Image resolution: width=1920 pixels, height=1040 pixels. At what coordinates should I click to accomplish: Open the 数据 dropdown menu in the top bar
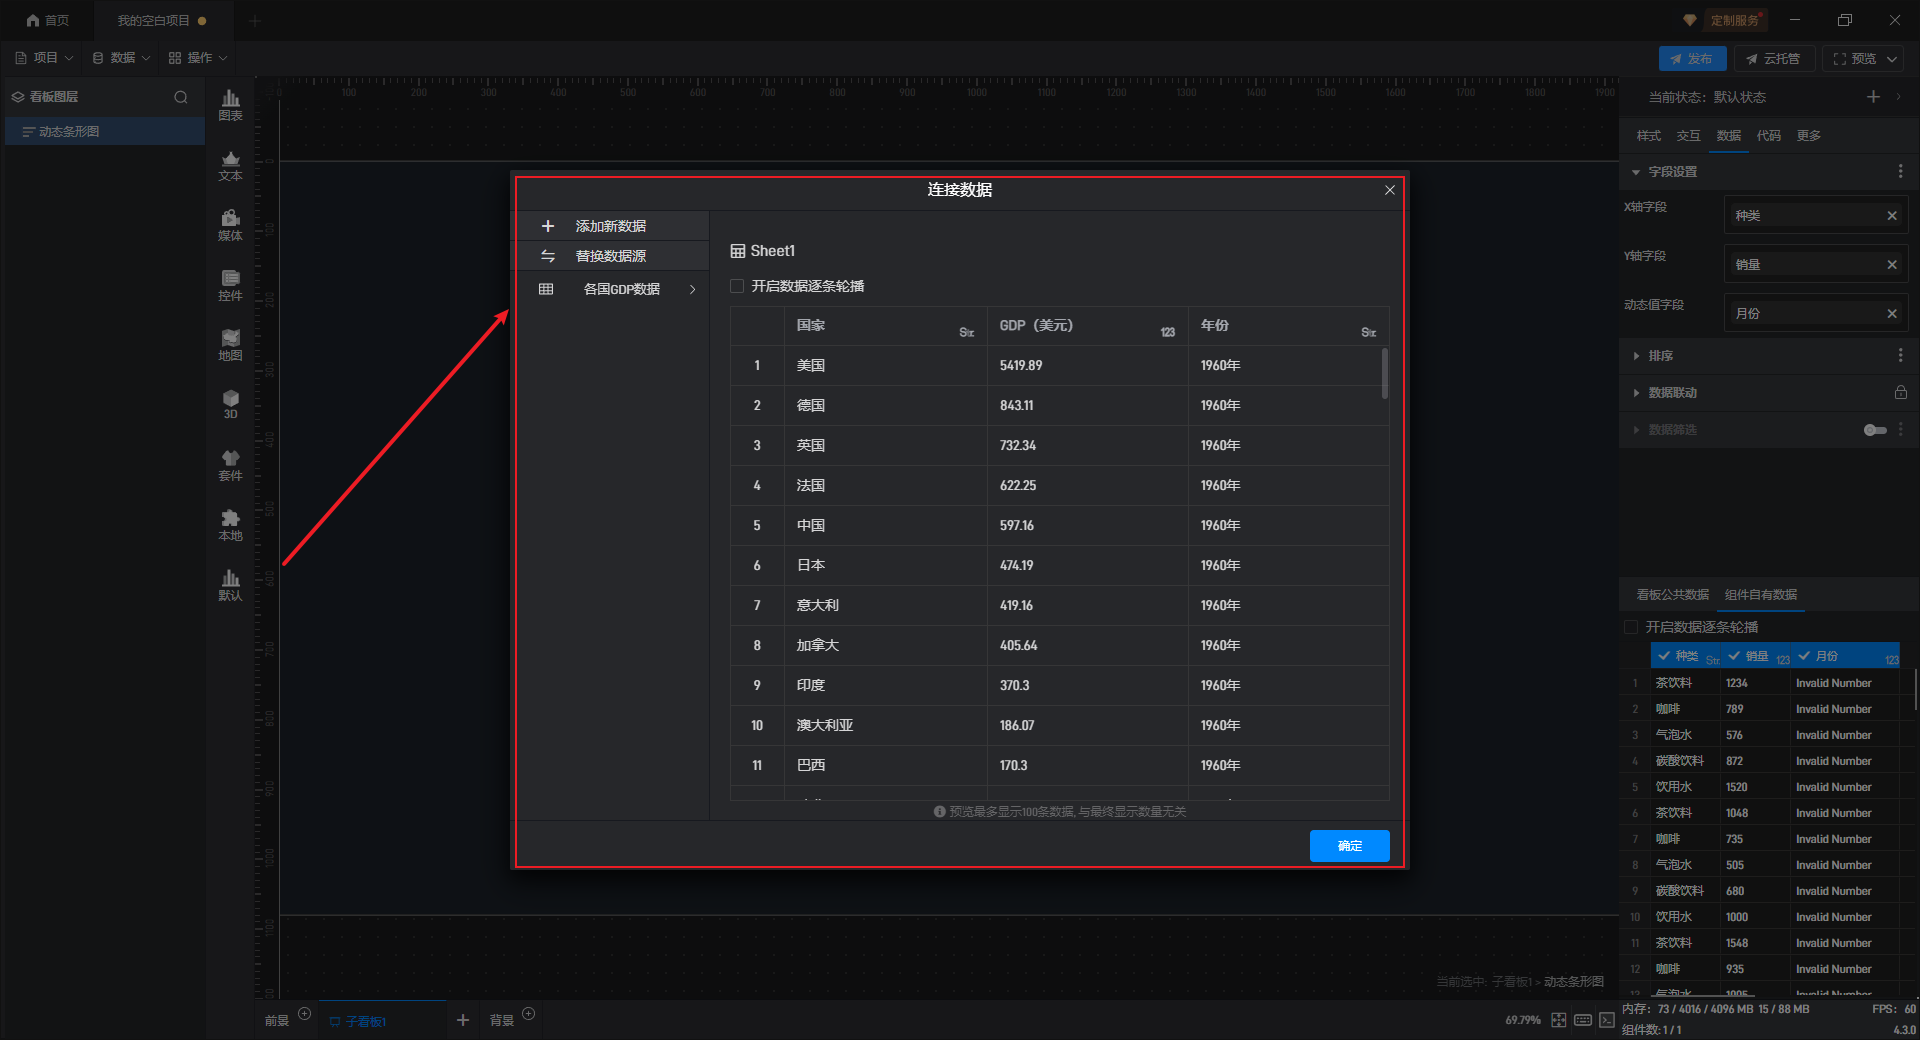tap(122, 58)
